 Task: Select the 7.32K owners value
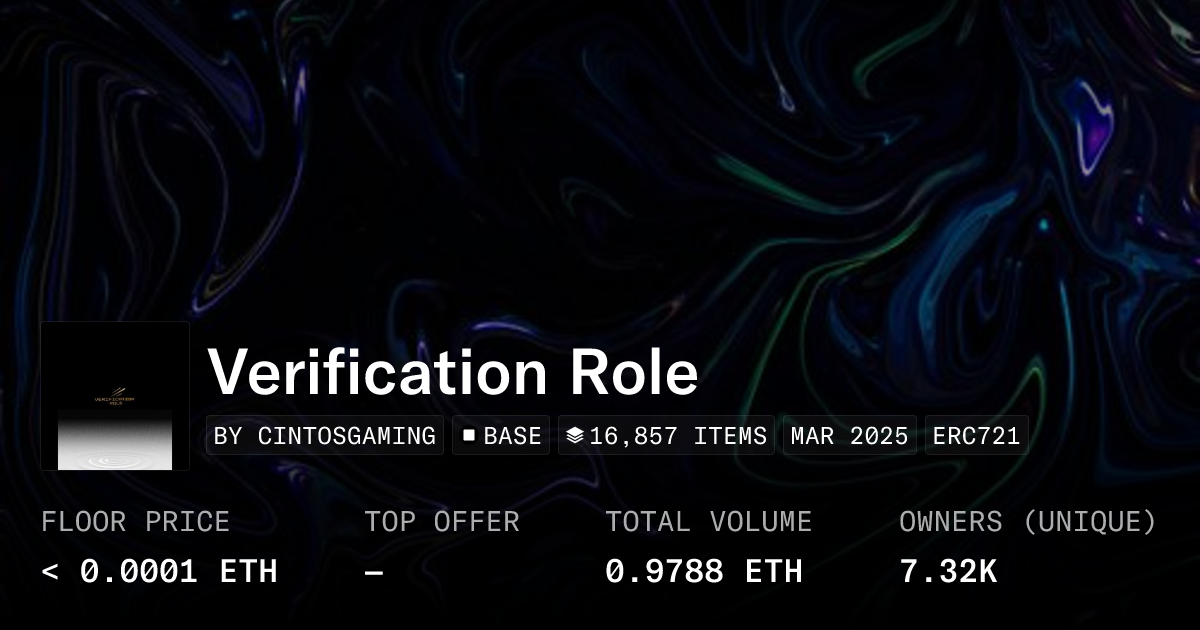[947, 572]
